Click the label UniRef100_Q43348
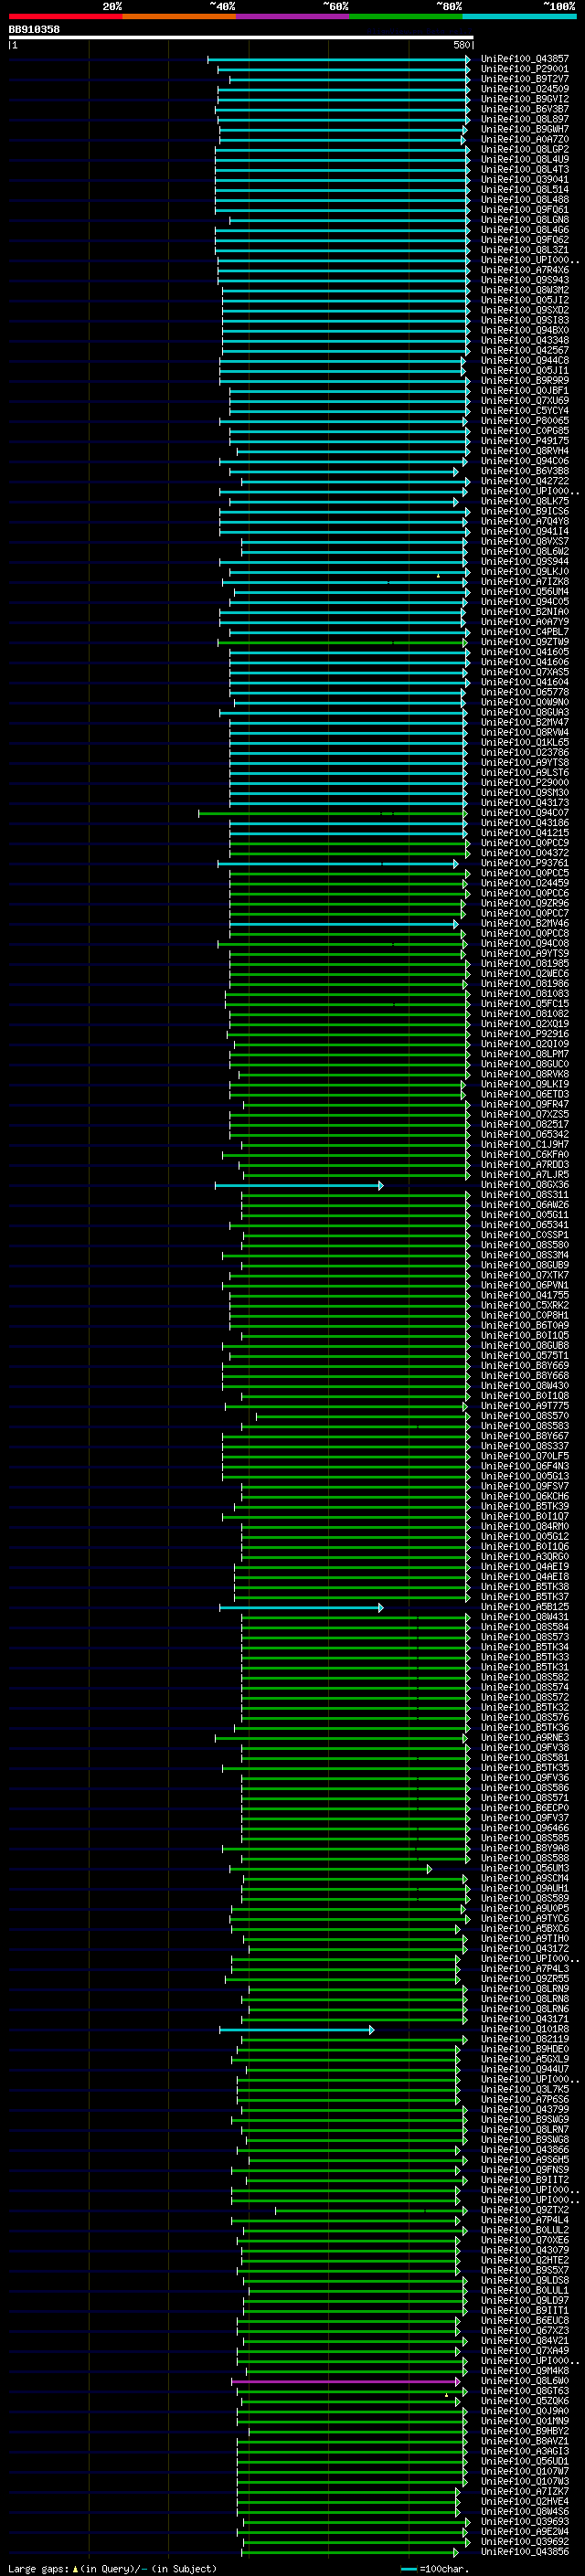 524,340
